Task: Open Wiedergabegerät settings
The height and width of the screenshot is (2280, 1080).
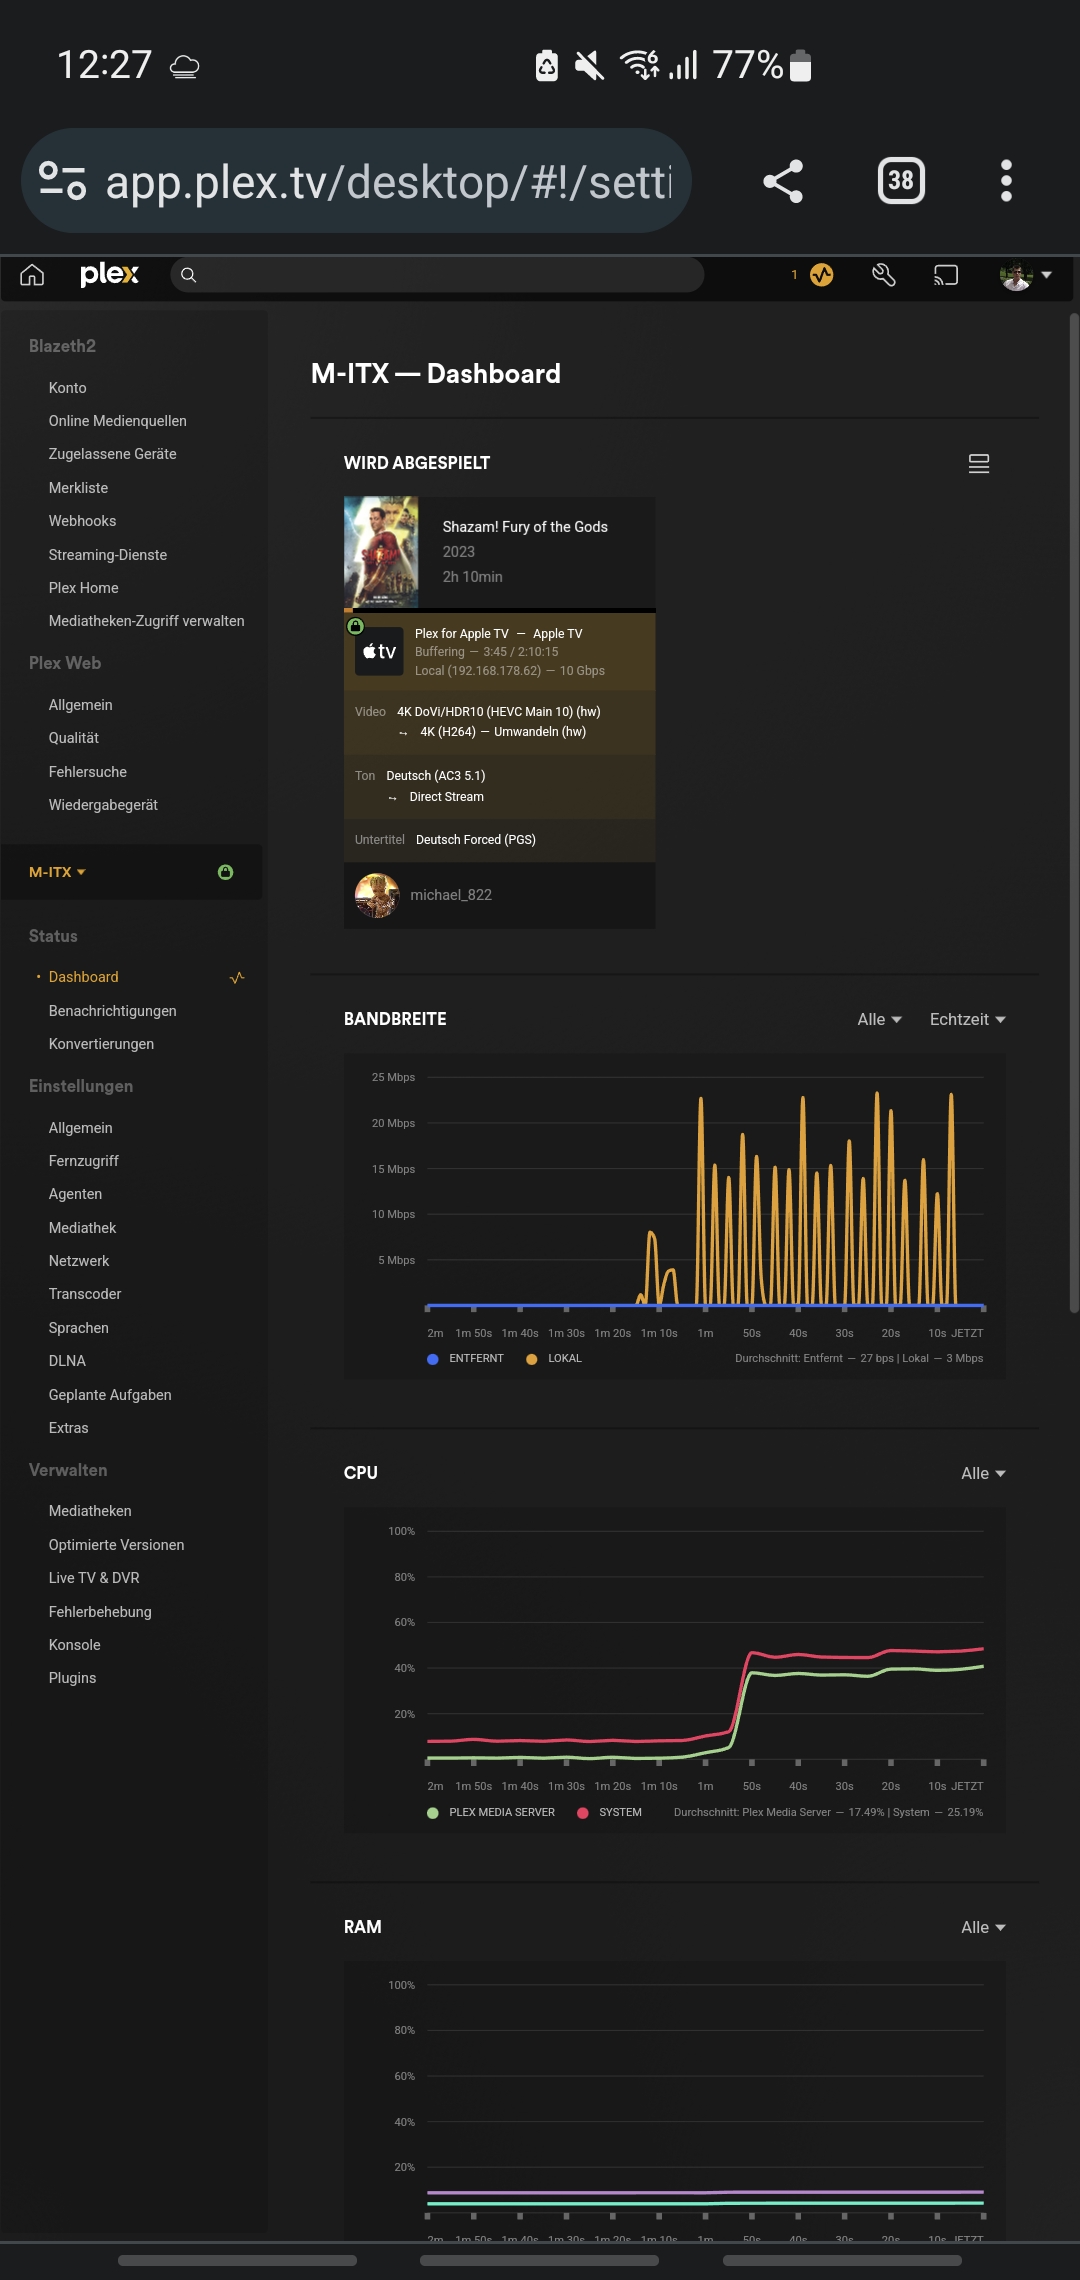Action: pos(104,805)
